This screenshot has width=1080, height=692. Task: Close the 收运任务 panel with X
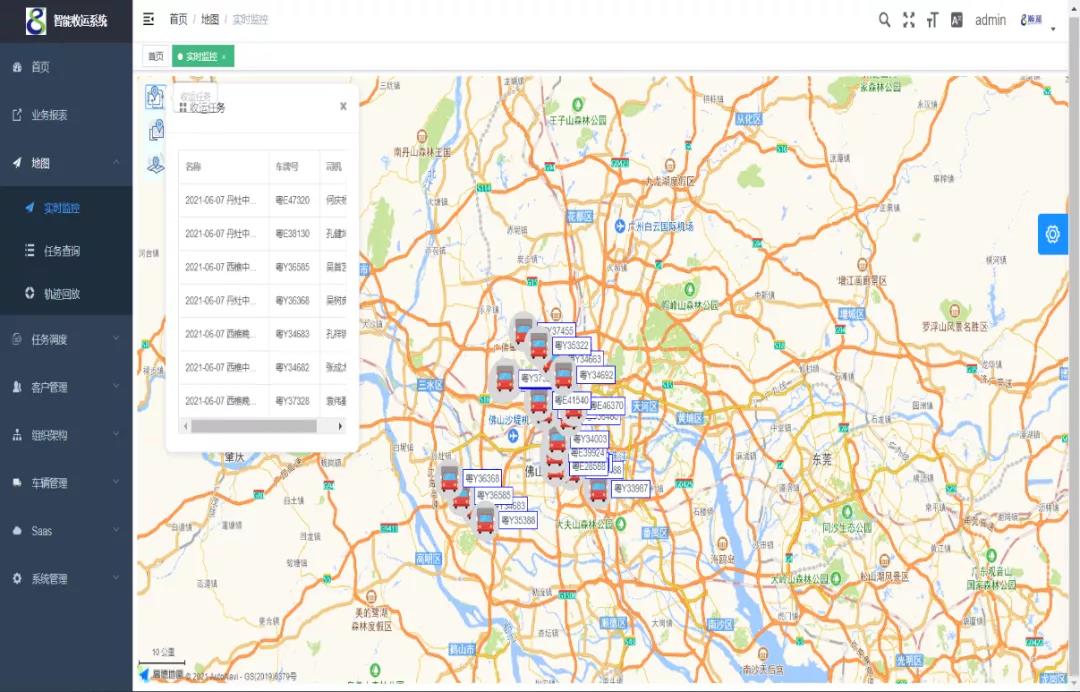tap(343, 106)
